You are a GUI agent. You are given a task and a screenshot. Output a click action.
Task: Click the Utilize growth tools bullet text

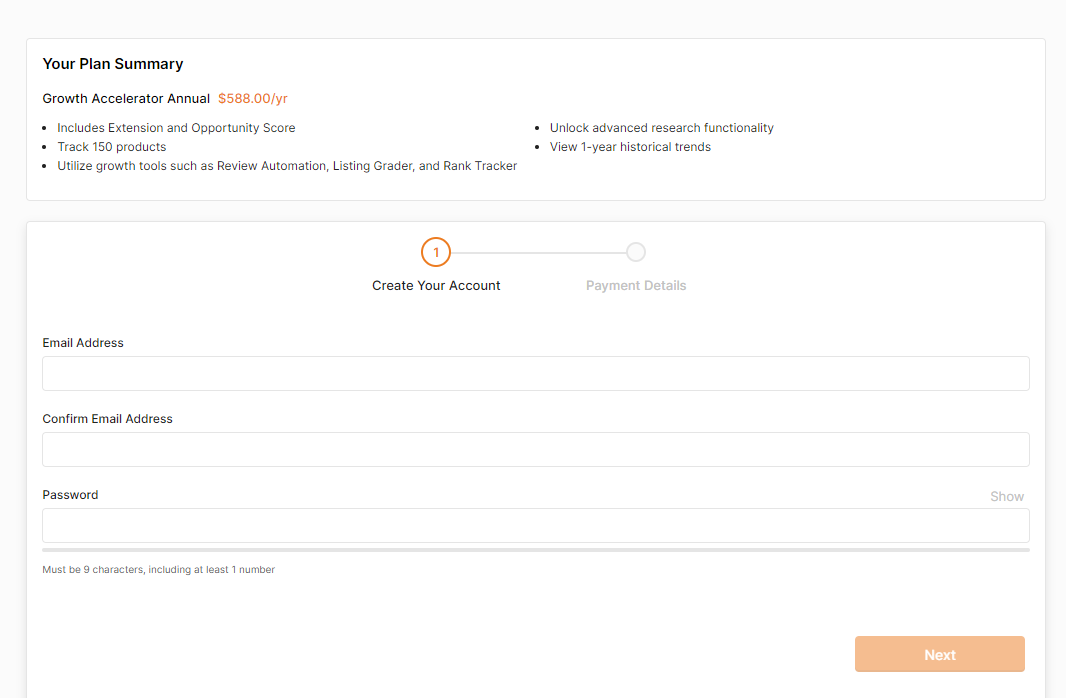point(287,166)
